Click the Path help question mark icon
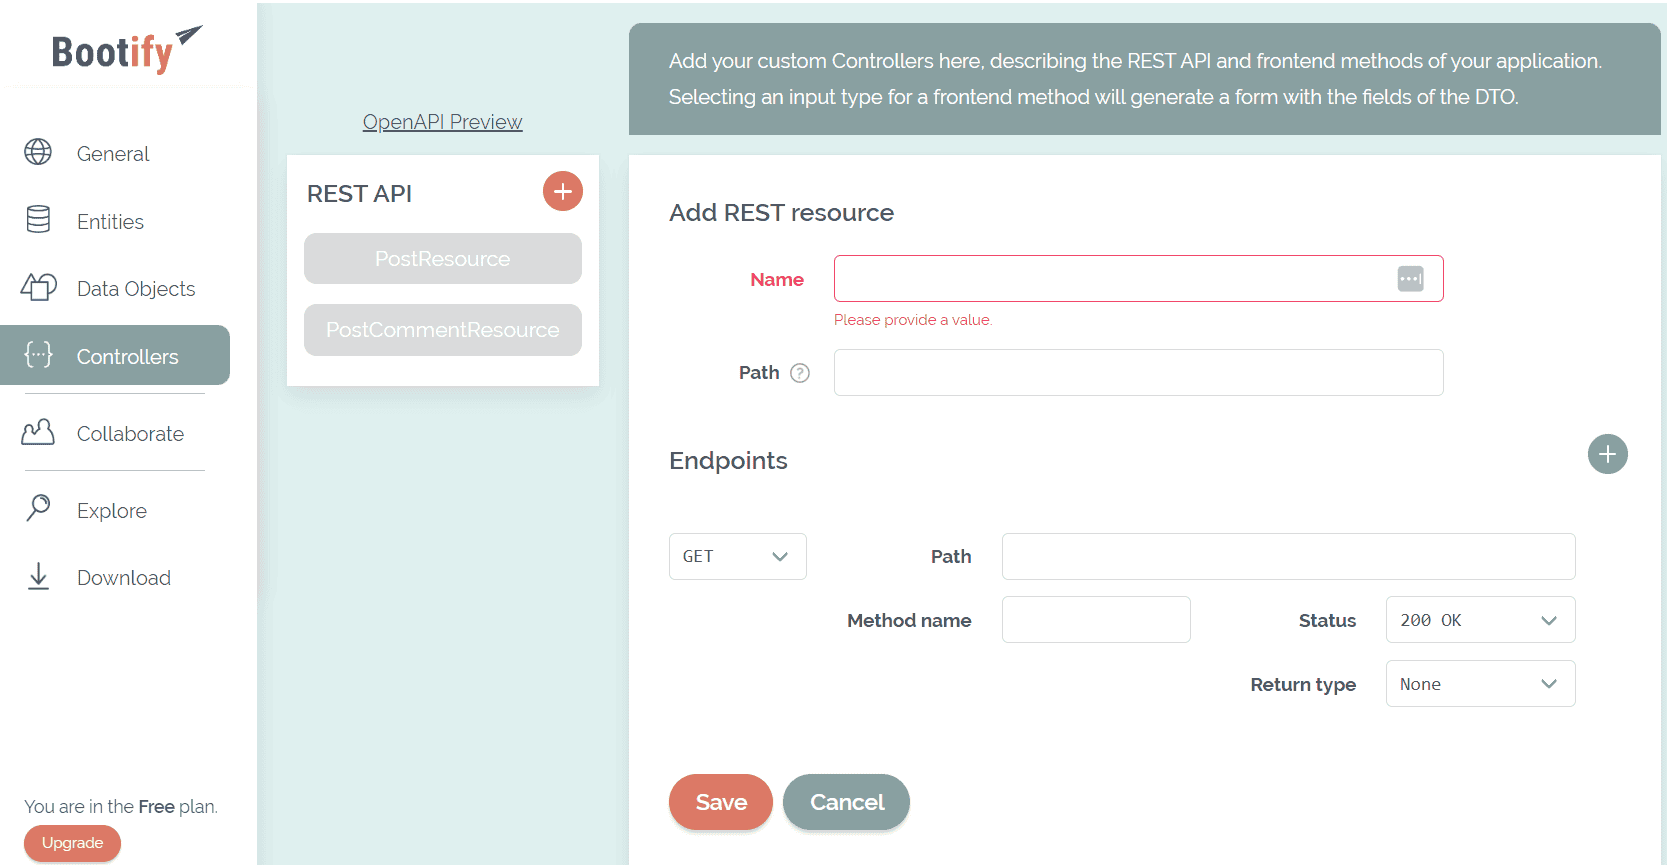1667x865 pixels. pos(800,373)
